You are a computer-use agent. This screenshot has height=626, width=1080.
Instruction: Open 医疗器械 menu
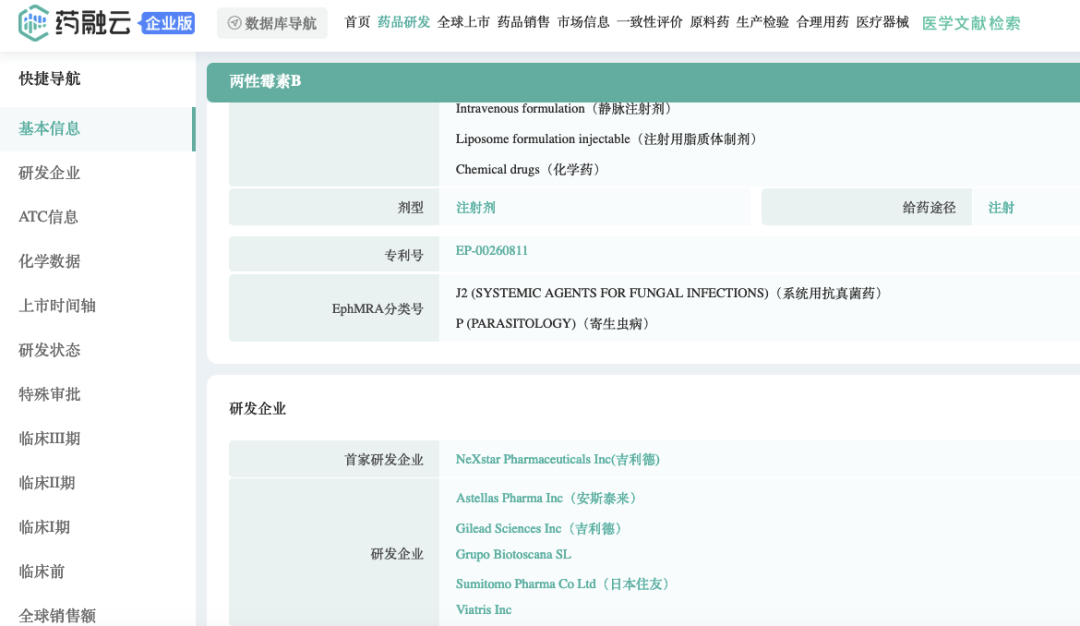click(882, 22)
